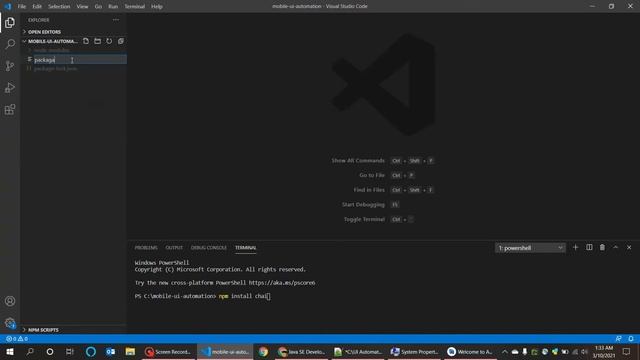640x360 pixels.
Task: Click the New Folder icon in explorer
Action: click(98, 41)
